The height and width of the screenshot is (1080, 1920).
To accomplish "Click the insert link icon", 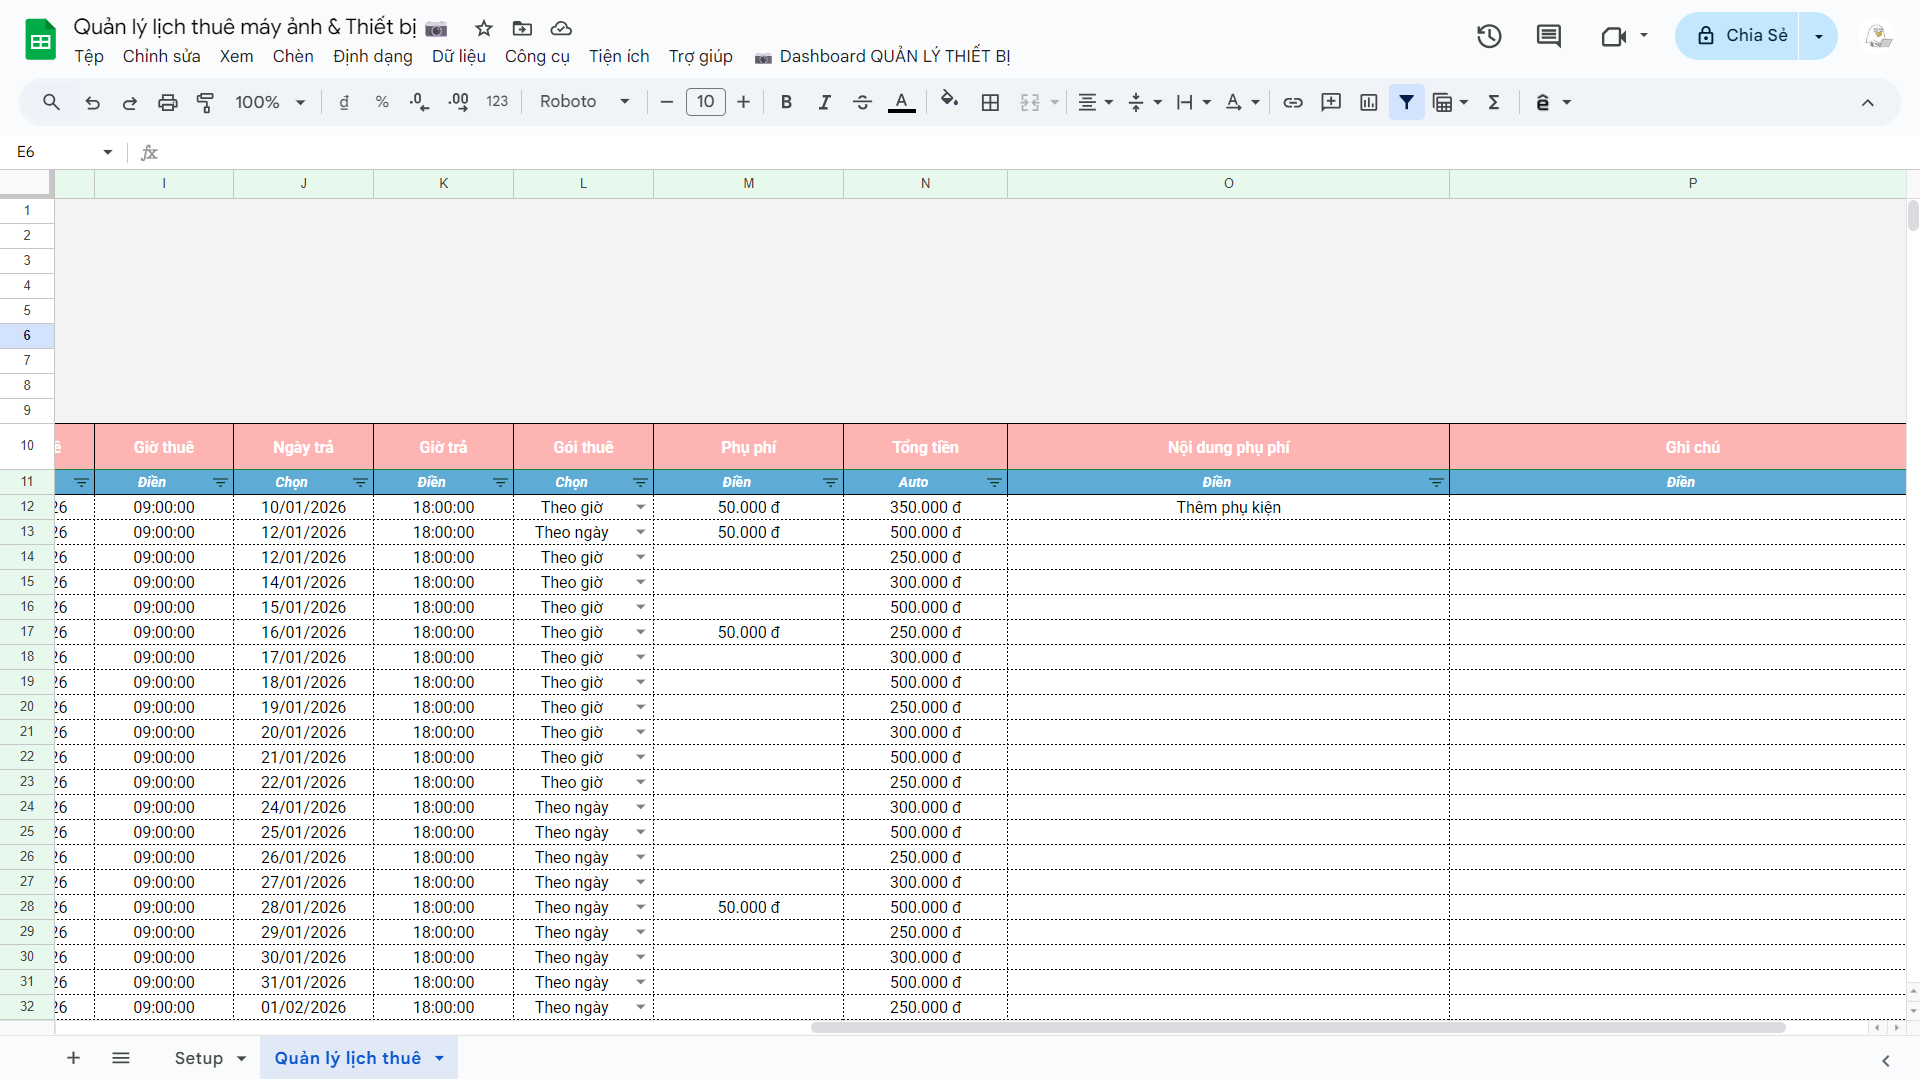I will click(x=1293, y=102).
